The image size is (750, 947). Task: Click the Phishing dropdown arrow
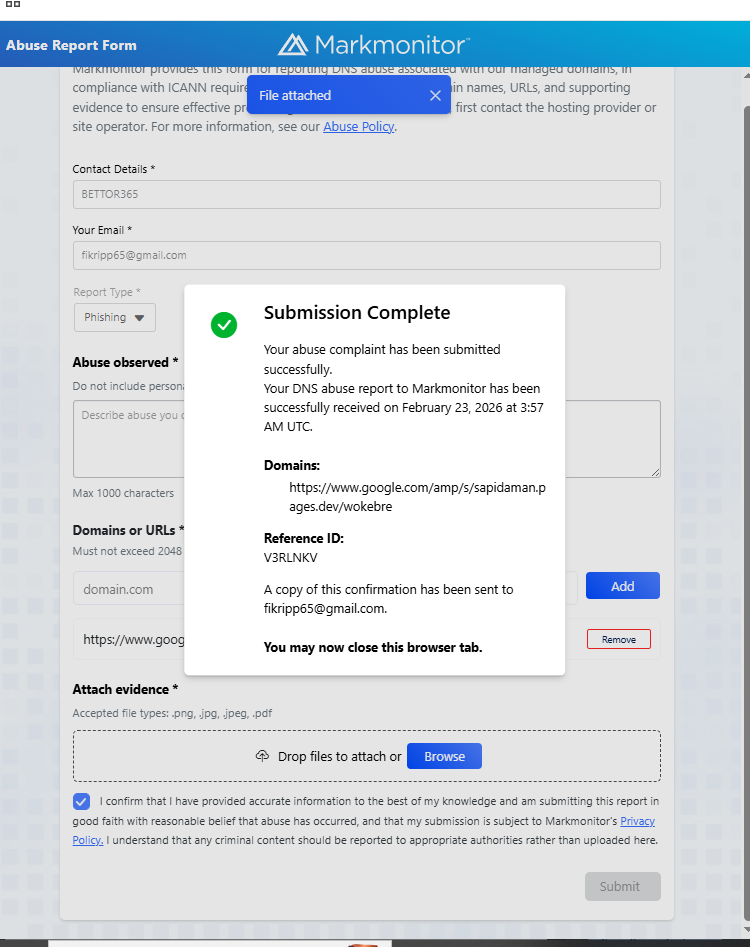click(139, 318)
